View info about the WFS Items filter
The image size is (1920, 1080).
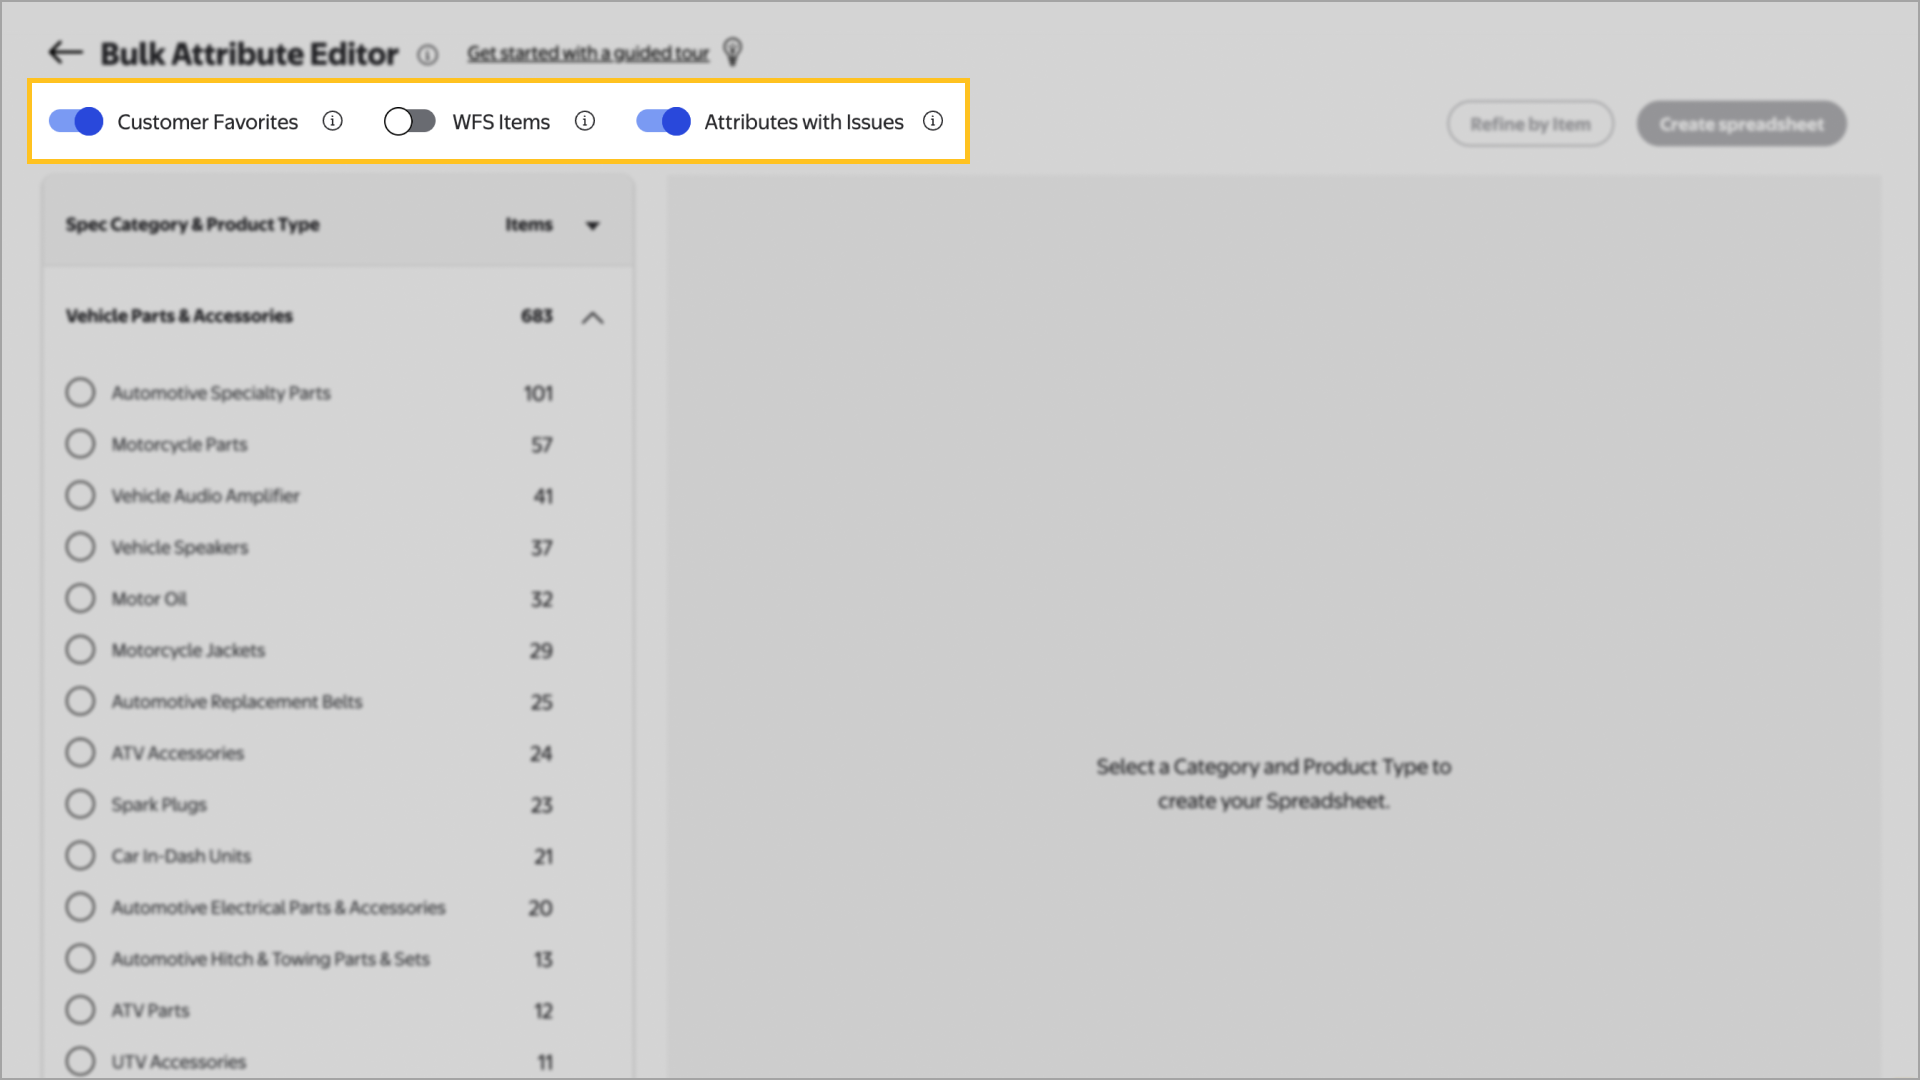pos(585,121)
